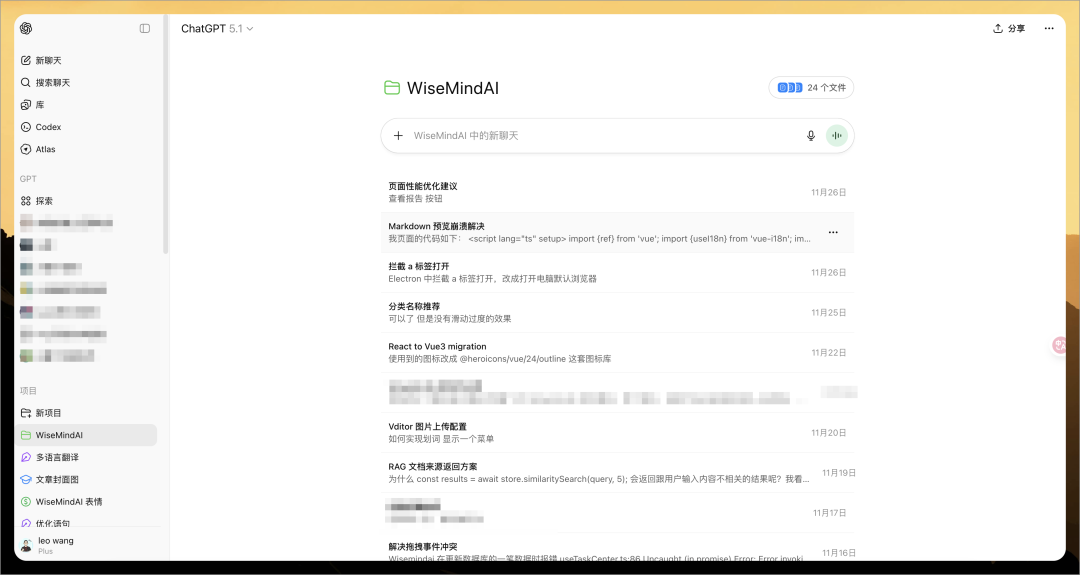Click the Share (分享) button
This screenshot has height=575, width=1080.
point(1009,28)
